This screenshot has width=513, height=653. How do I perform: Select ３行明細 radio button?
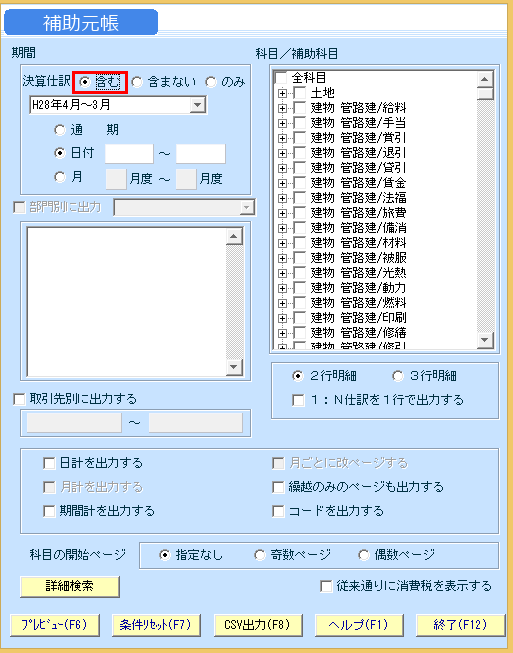tap(398, 376)
